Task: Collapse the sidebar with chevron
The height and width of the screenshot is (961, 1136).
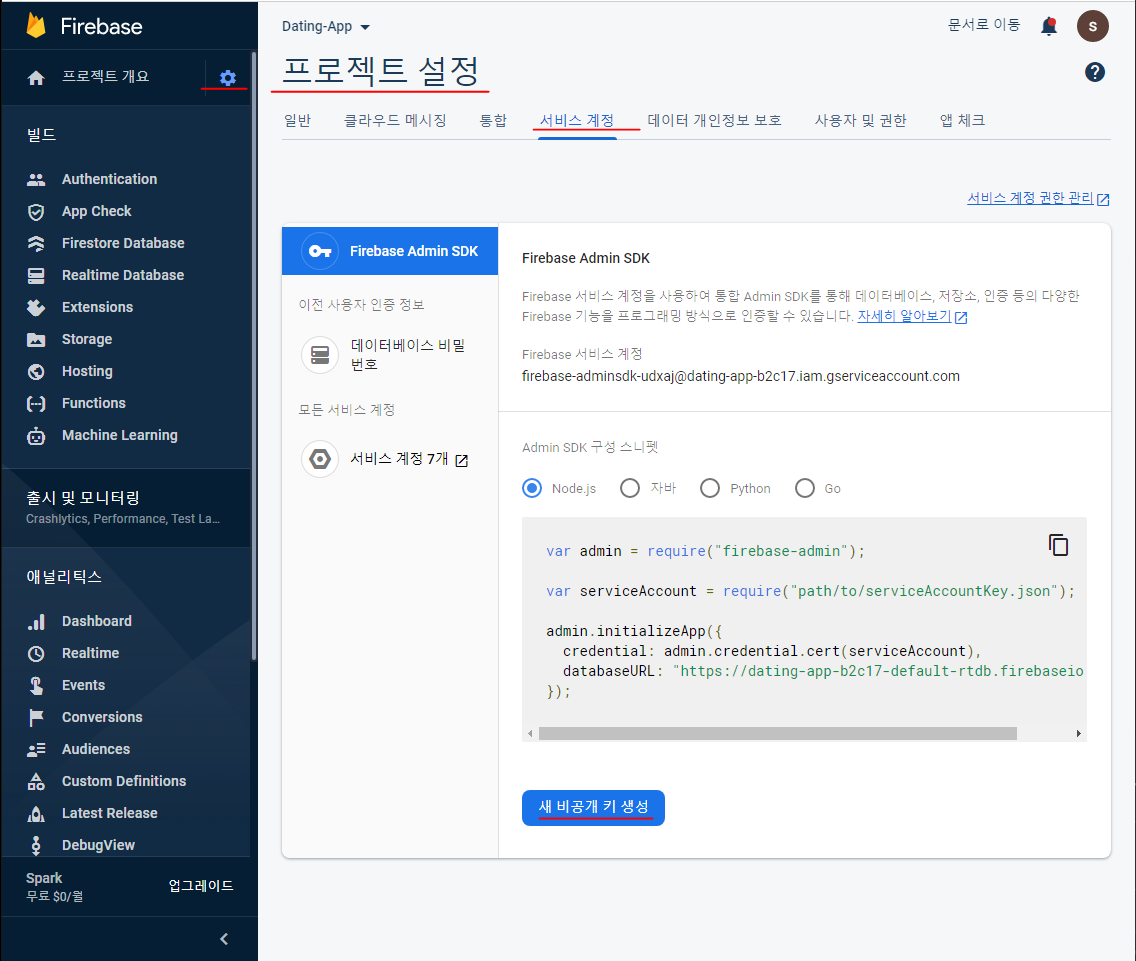Action: point(224,939)
